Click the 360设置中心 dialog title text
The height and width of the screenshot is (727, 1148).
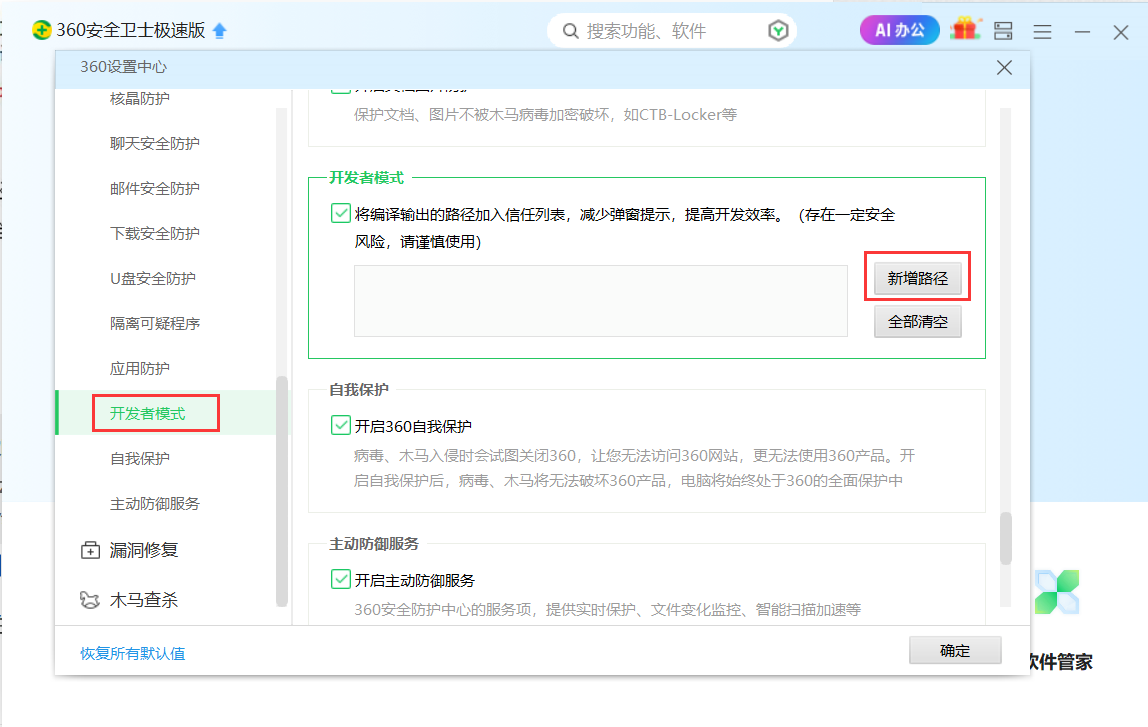click(x=124, y=67)
